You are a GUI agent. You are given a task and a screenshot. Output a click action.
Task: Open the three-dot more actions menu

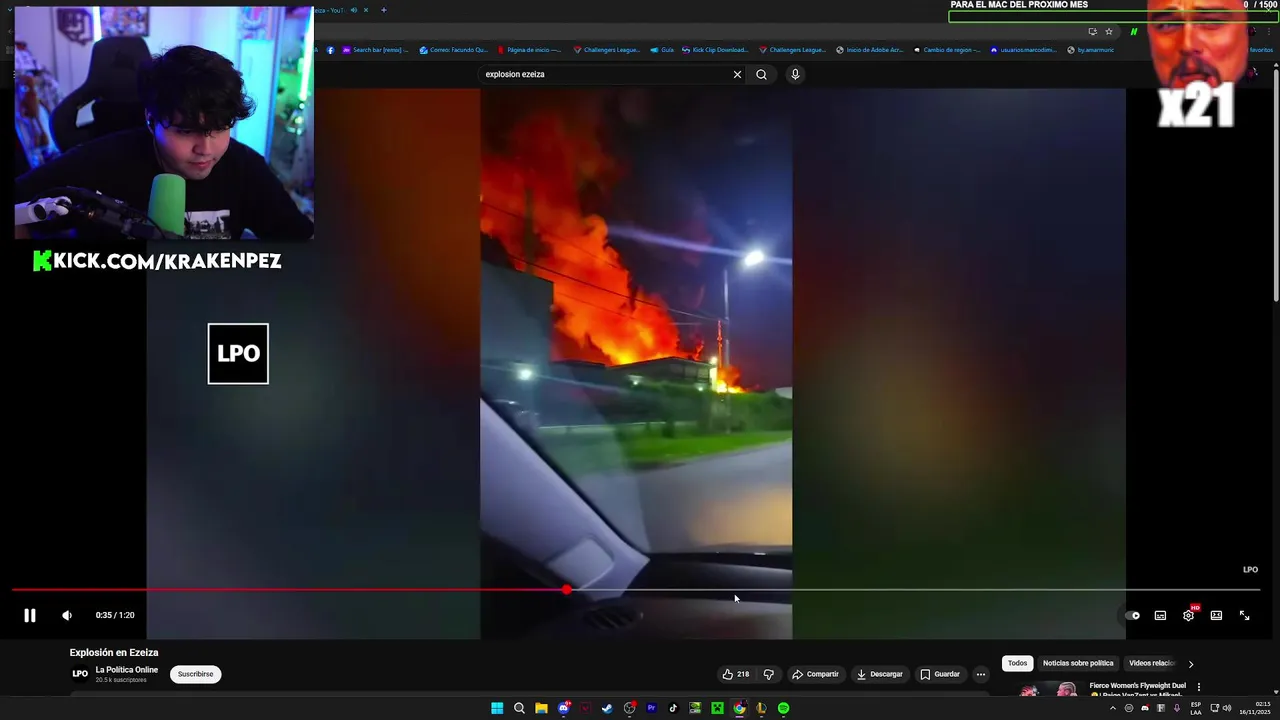tap(981, 674)
